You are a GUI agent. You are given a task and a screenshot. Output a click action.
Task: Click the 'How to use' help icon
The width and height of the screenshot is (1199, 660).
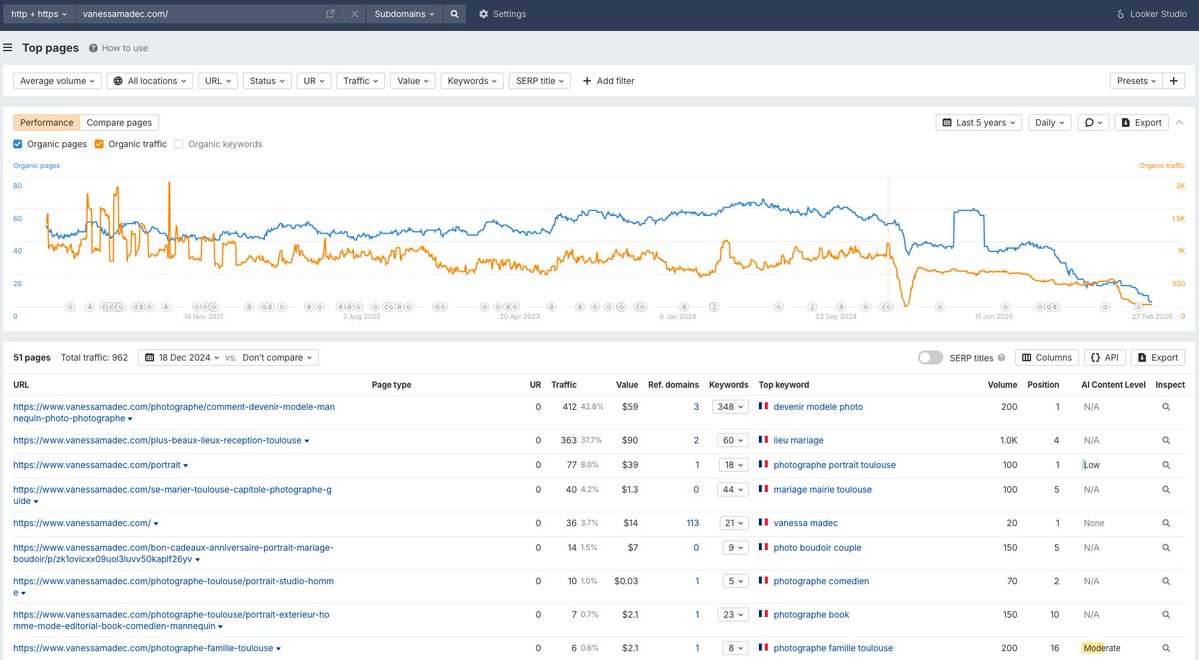pos(96,47)
